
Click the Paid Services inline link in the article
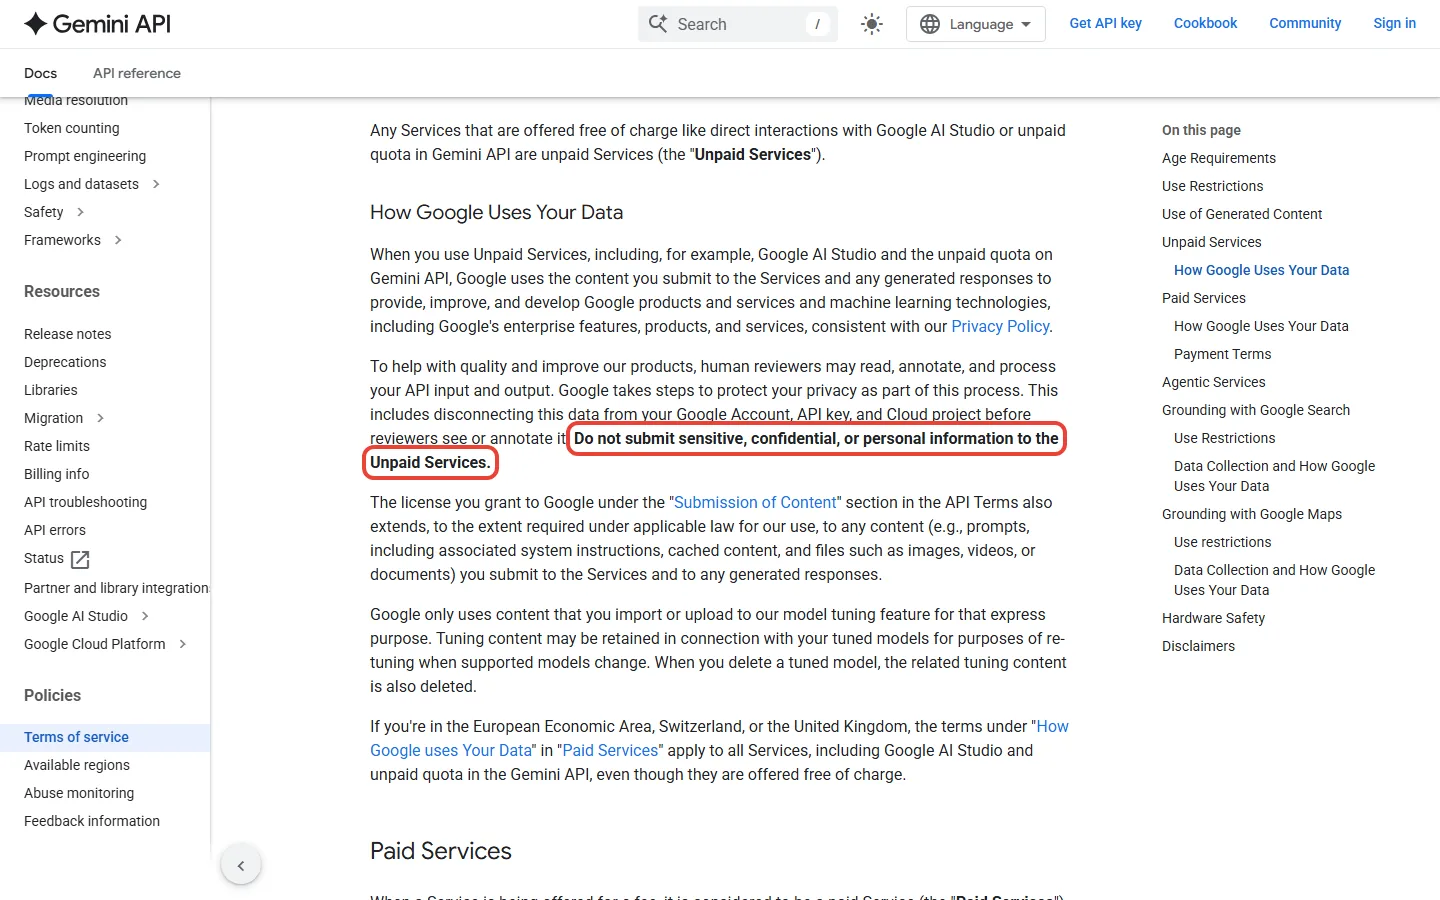click(610, 750)
